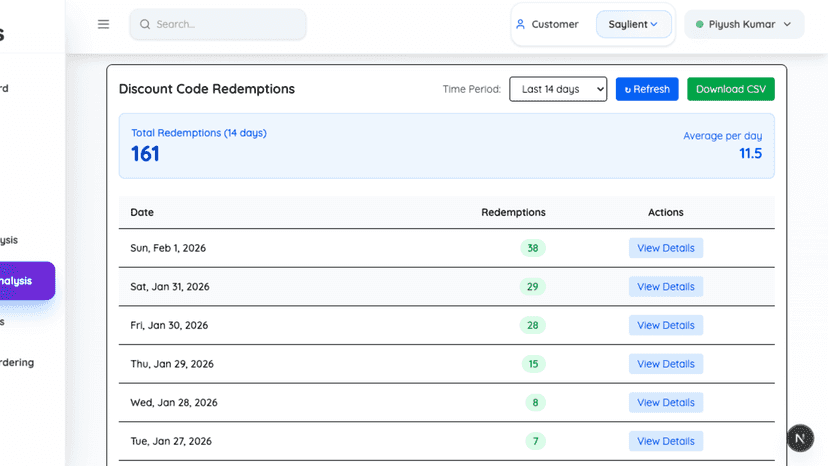Image resolution: width=828 pixels, height=466 pixels.
Task: Open the round N badge icon
Action: tap(800, 438)
